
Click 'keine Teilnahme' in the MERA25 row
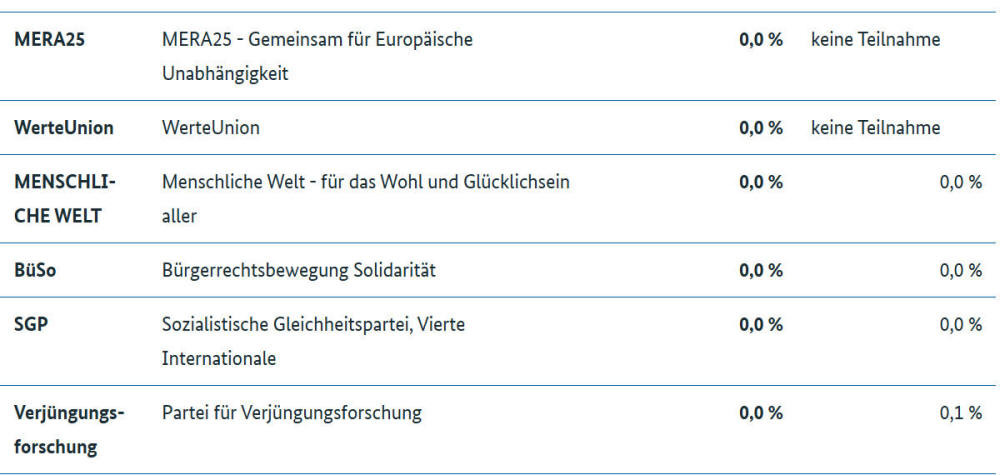pyautogui.click(x=876, y=40)
